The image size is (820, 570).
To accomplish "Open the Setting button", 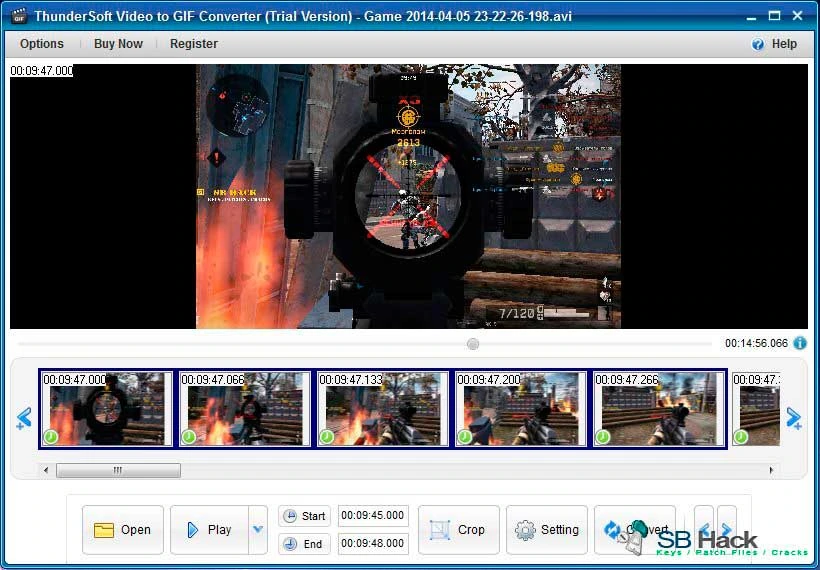I will coord(546,530).
